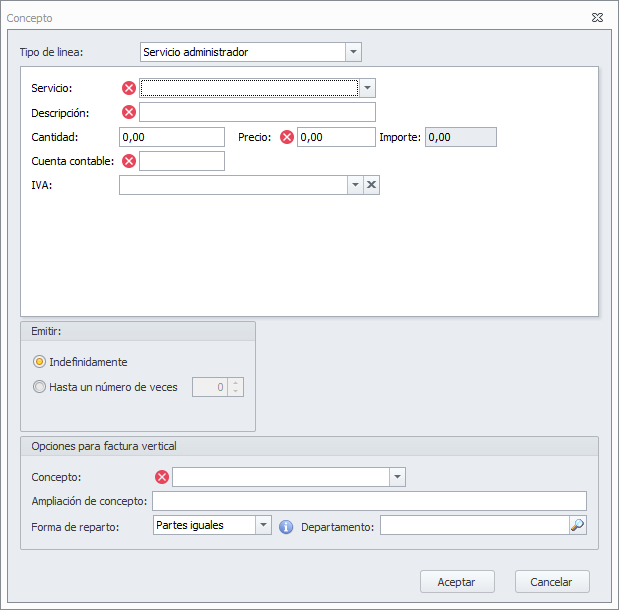Click the error icon next to Servicio

pyautogui.click(x=129, y=88)
